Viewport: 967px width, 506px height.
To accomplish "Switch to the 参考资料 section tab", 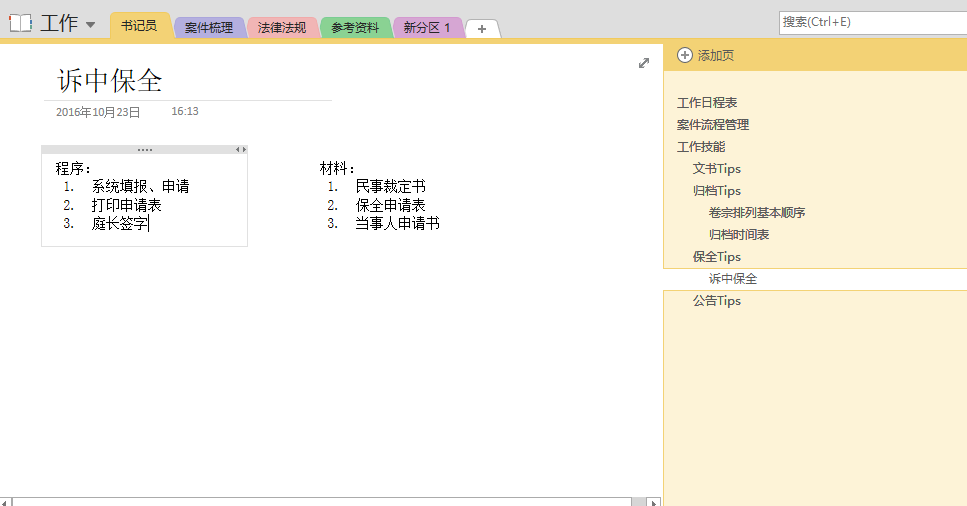I will pyautogui.click(x=355, y=28).
